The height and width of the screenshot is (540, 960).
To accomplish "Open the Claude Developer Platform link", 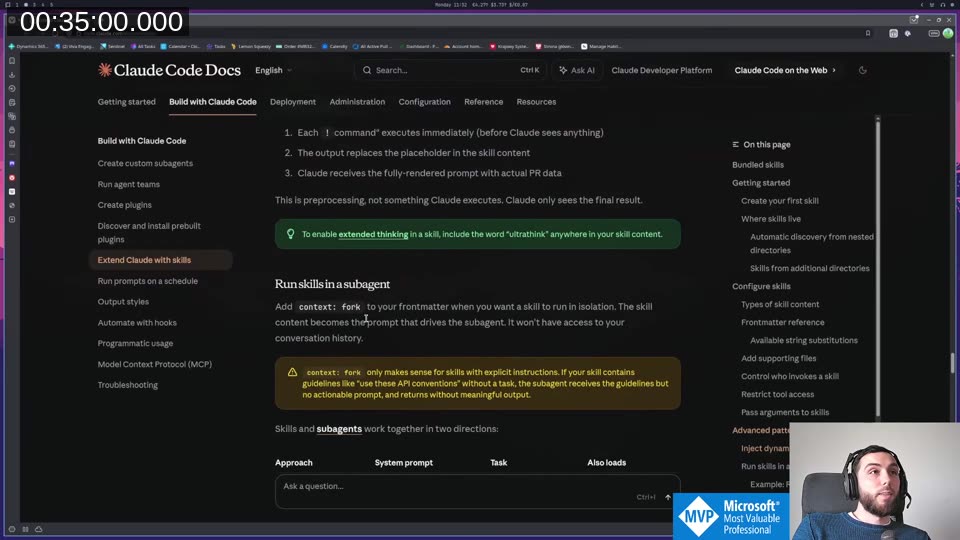I will tap(662, 70).
